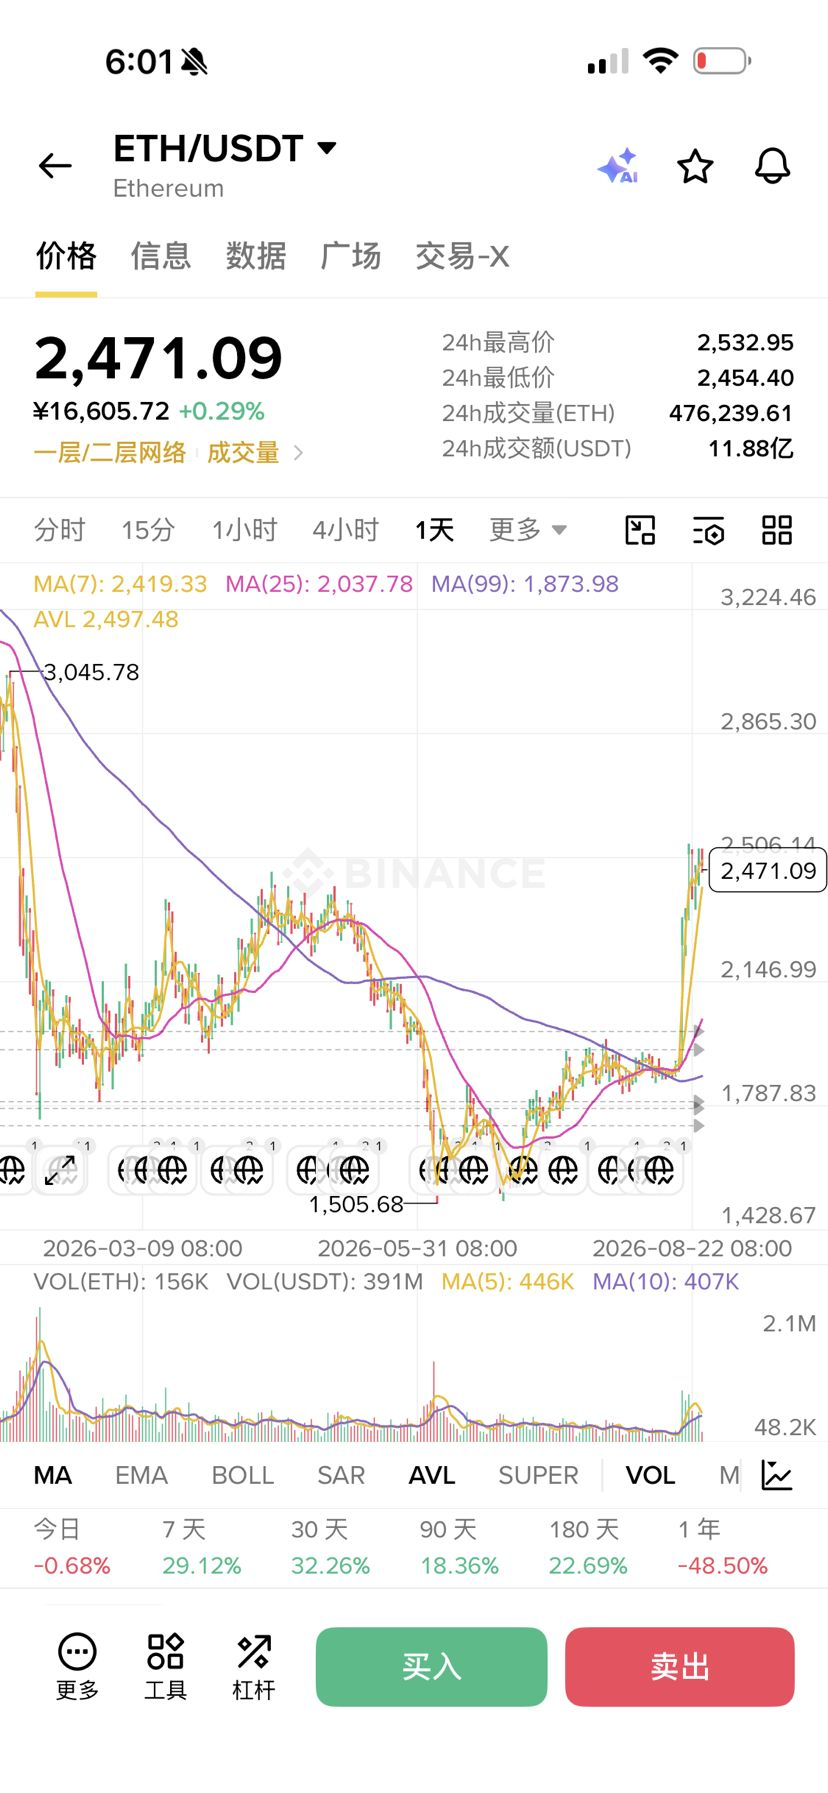Go back with the left arrow

coord(55,166)
